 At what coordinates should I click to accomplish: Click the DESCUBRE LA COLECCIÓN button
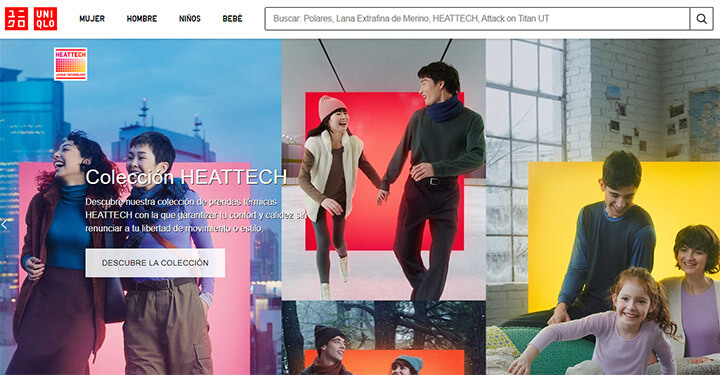point(155,263)
